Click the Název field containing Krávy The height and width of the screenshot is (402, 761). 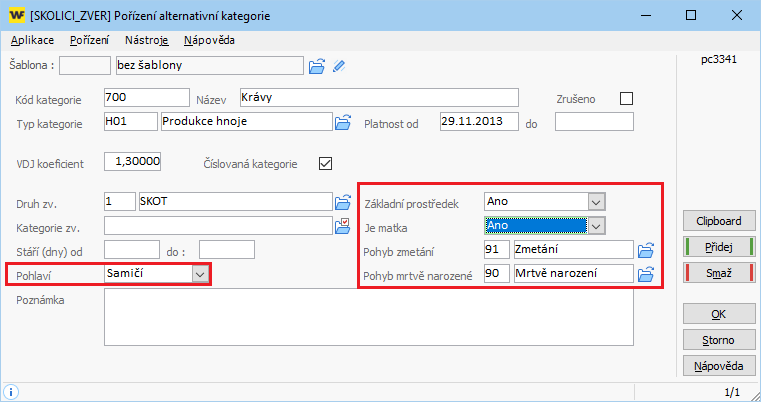coord(378,97)
